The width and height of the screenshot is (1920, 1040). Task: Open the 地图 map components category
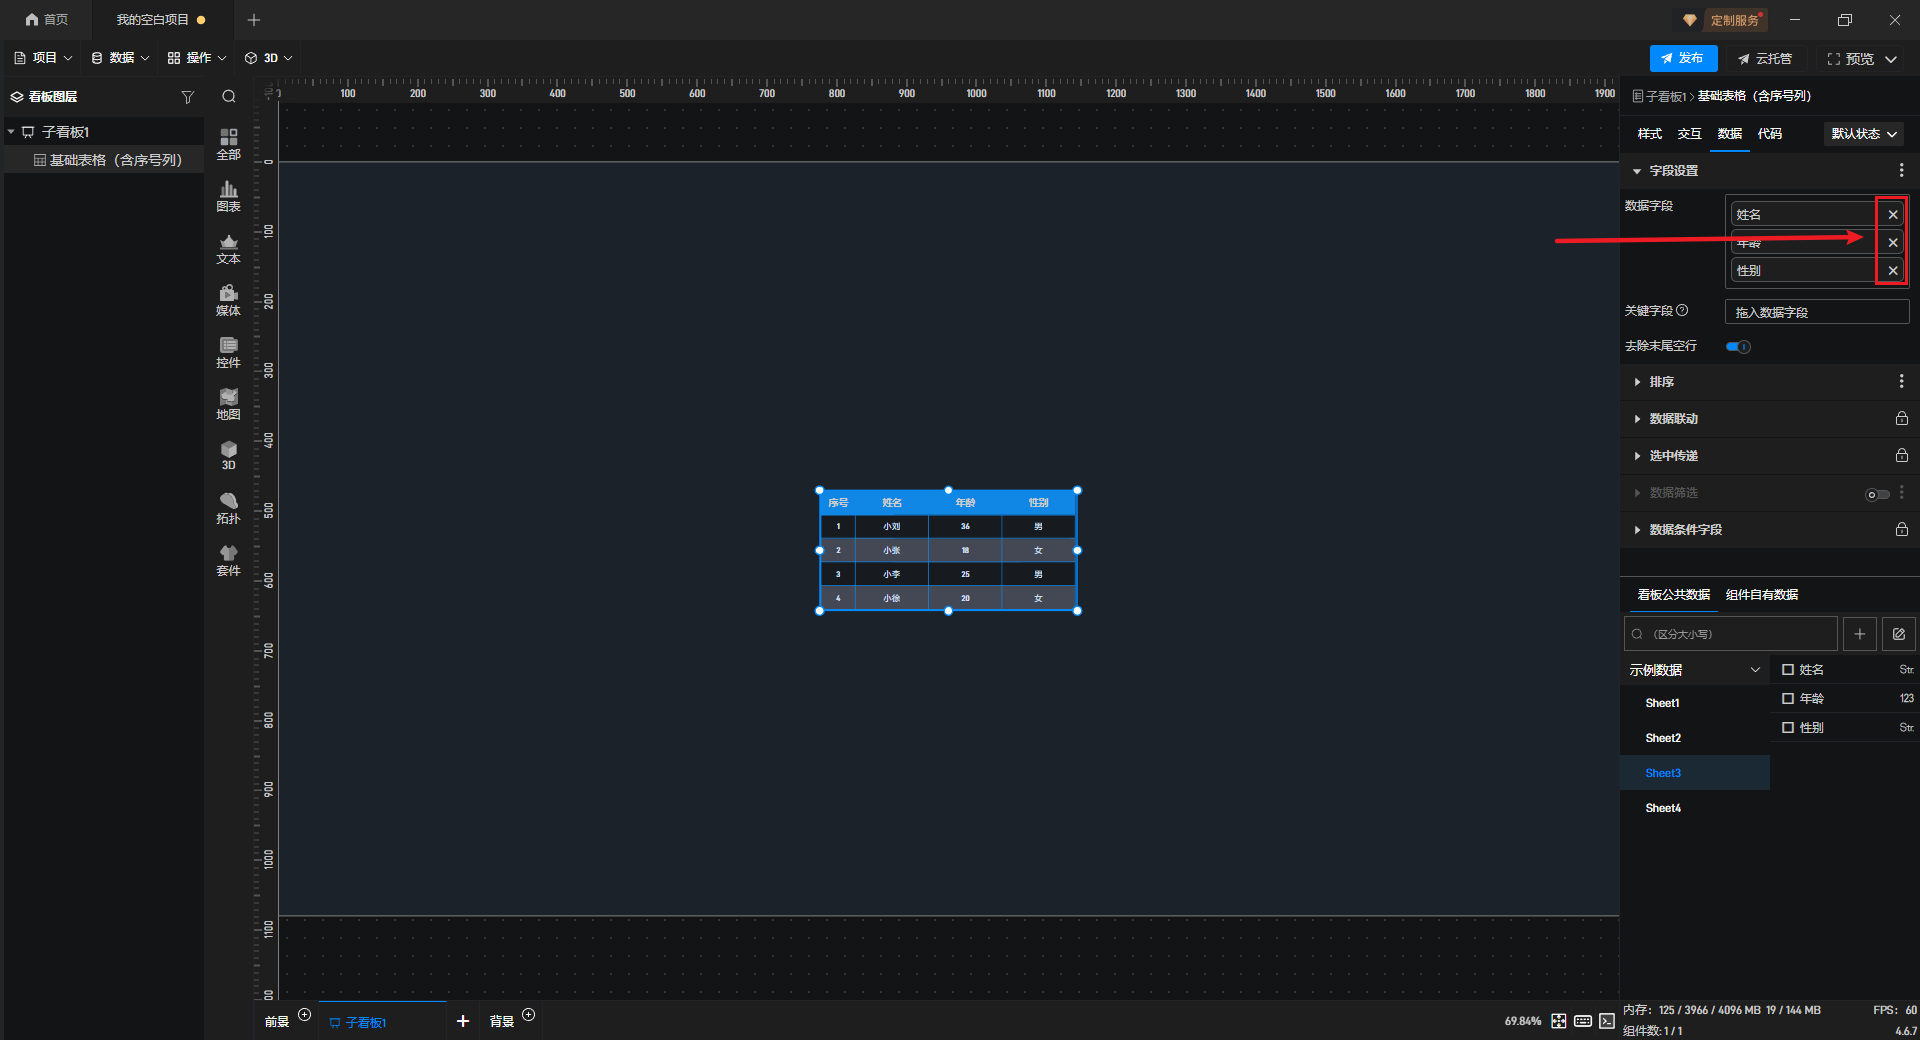(x=228, y=404)
